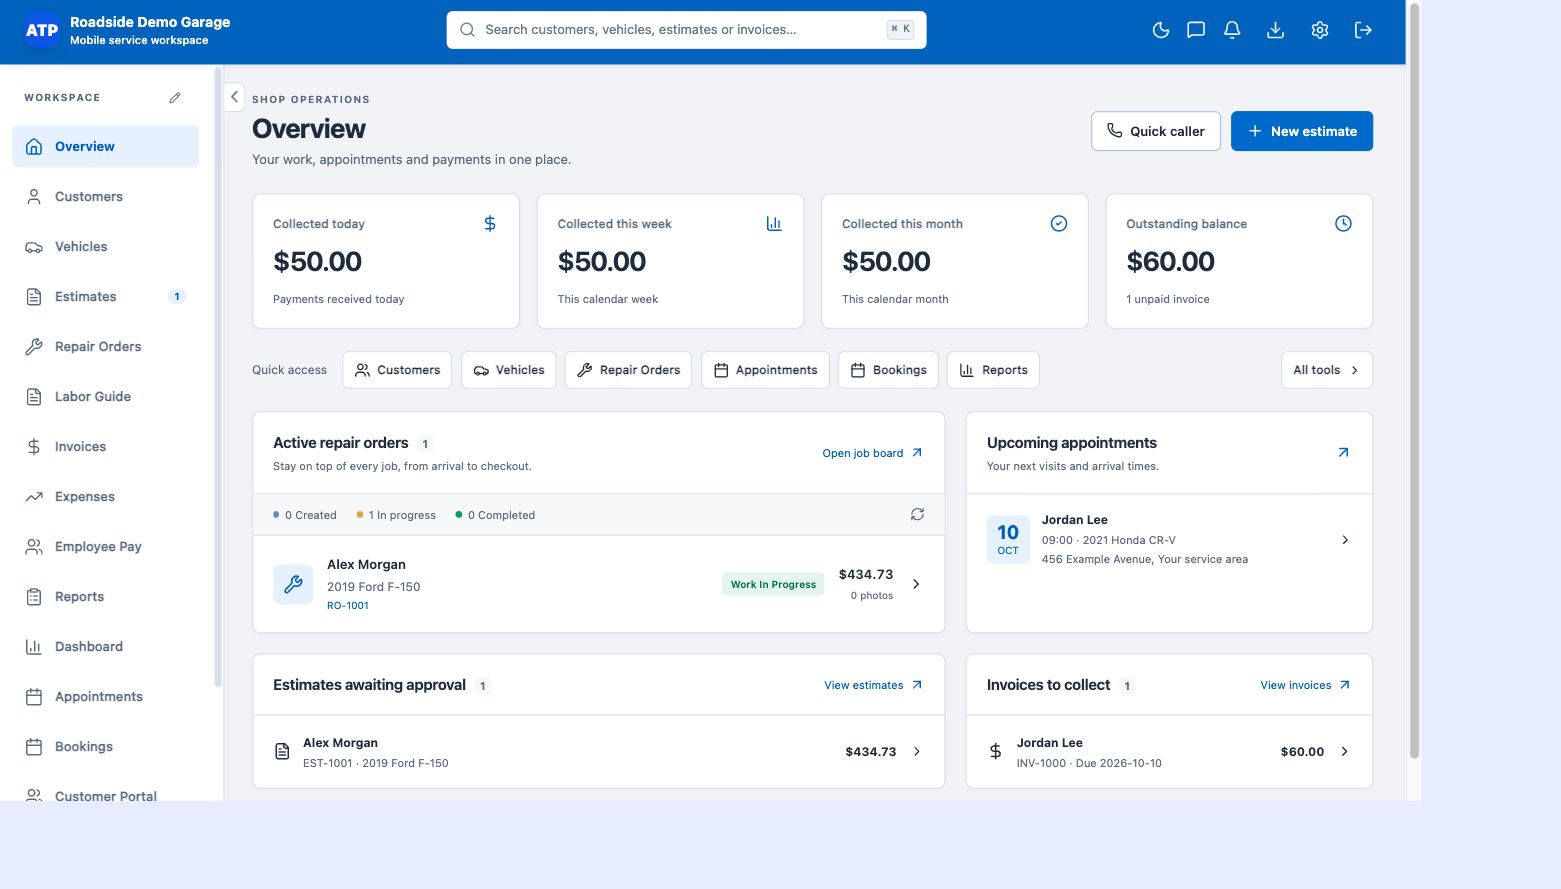Viewport: 1561px width, 889px height.
Task: Click the log out icon
Action: point(1363,30)
